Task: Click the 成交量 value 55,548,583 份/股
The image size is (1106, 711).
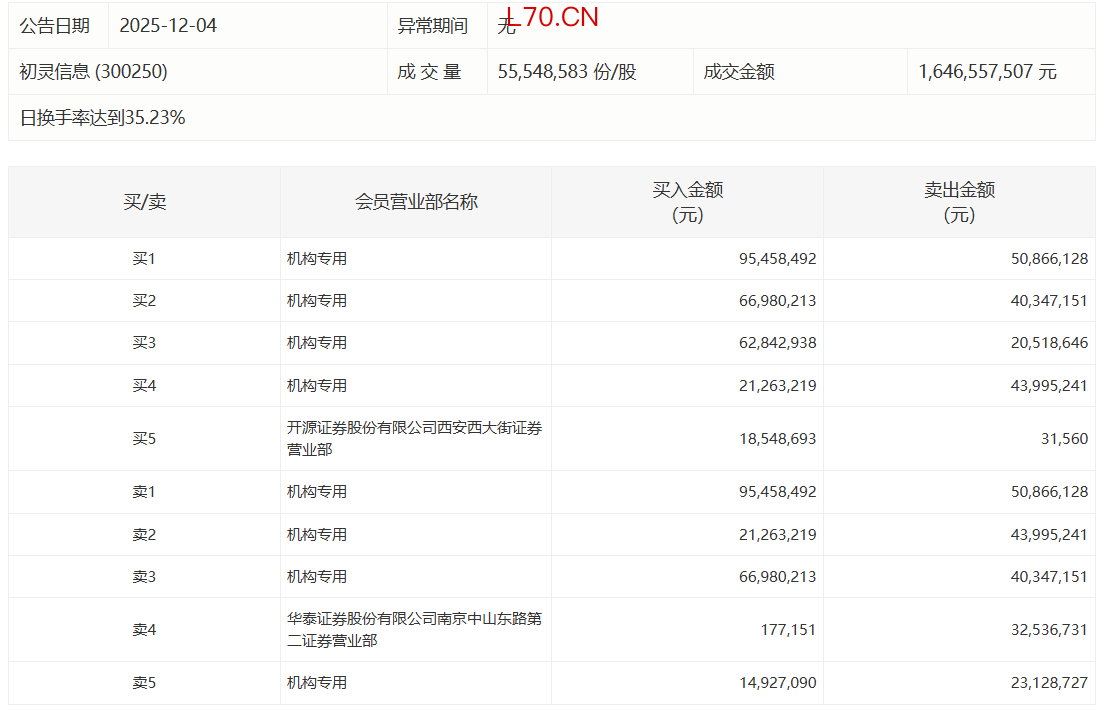Action: pos(566,72)
